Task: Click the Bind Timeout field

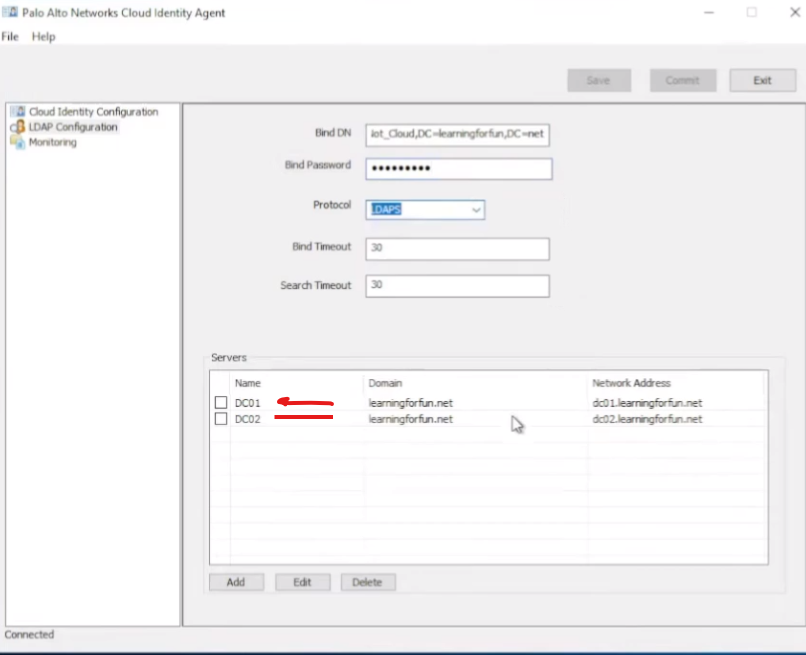Action: pyautogui.click(x=457, y=249)
